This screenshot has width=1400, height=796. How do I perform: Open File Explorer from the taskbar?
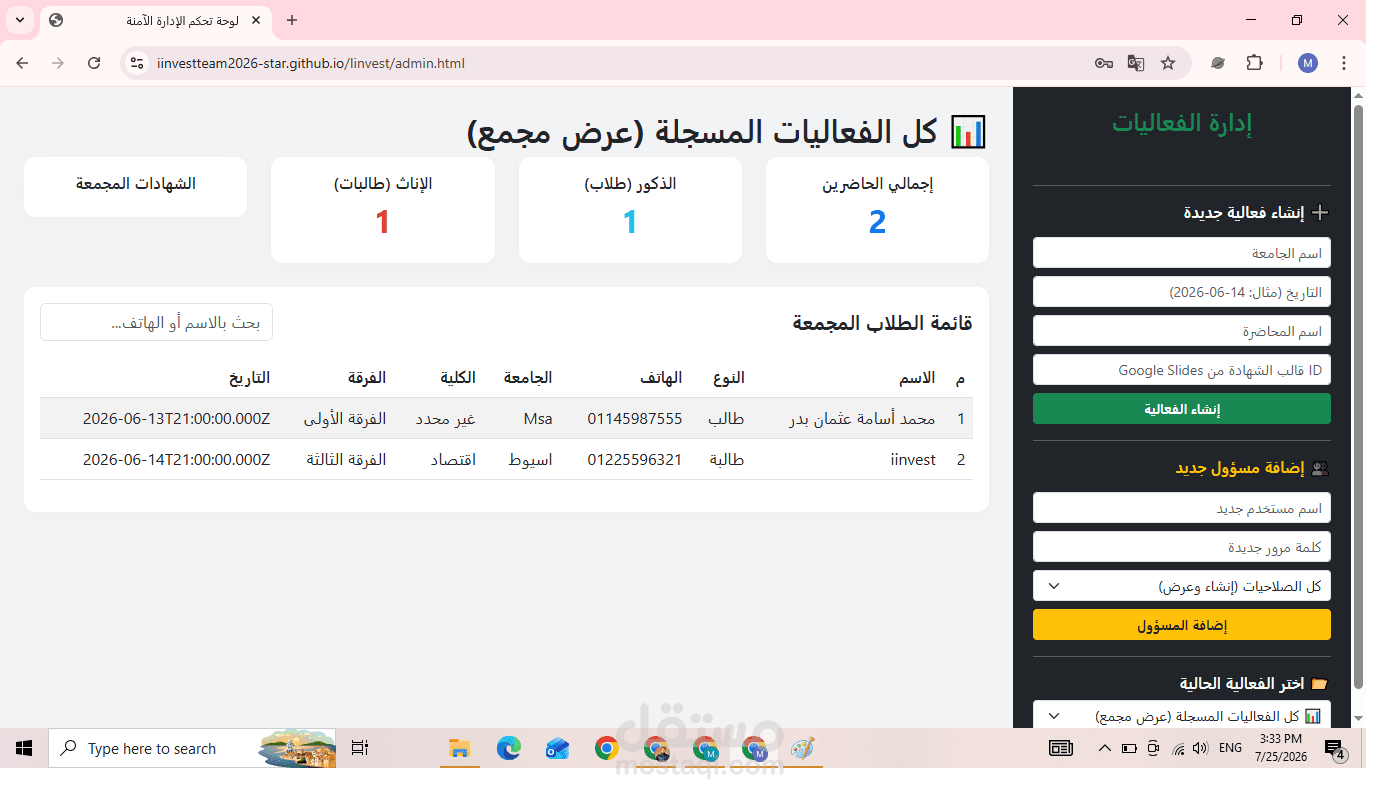pyautogui.click(x=459, y=748)
